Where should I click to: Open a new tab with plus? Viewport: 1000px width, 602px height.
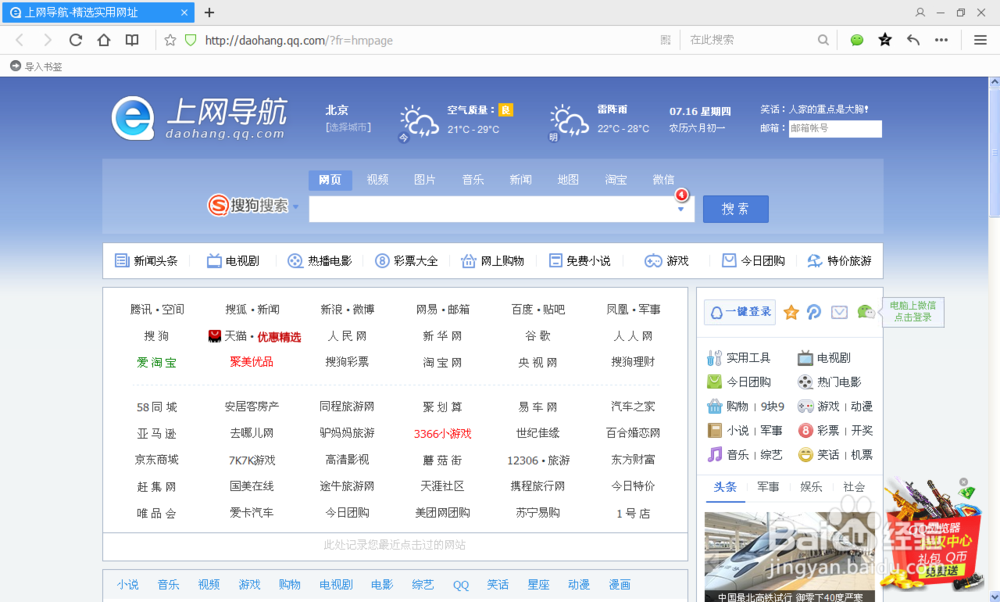(209, 12)
